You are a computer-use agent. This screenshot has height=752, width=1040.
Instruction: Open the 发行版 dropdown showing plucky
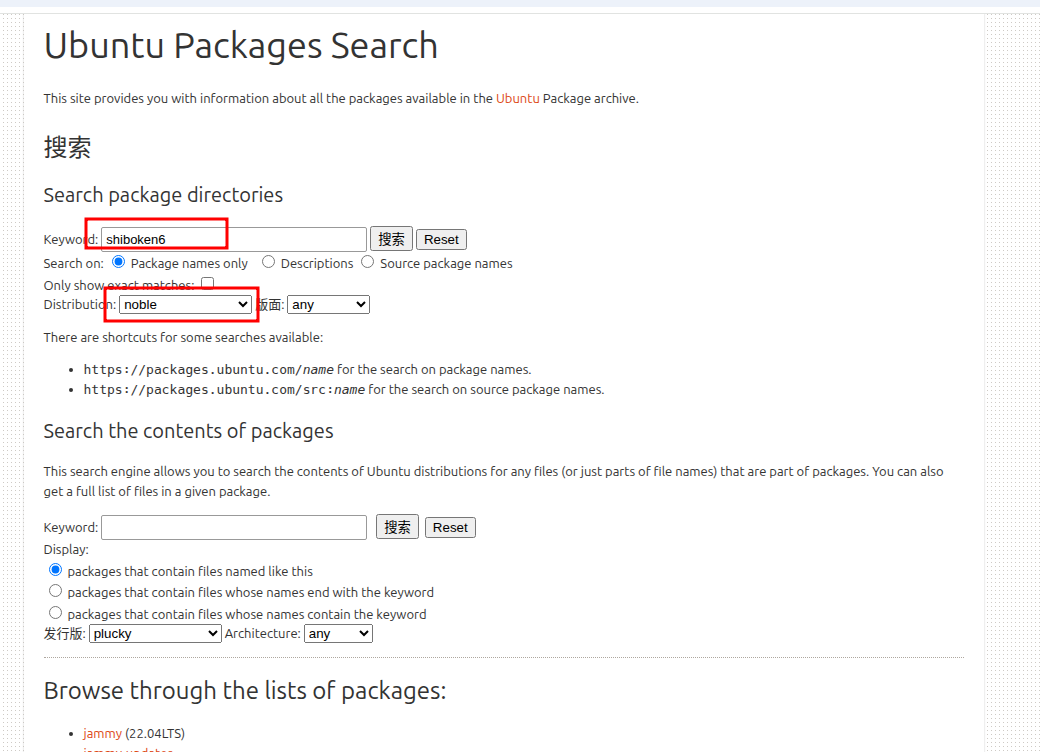pos(155,633)
